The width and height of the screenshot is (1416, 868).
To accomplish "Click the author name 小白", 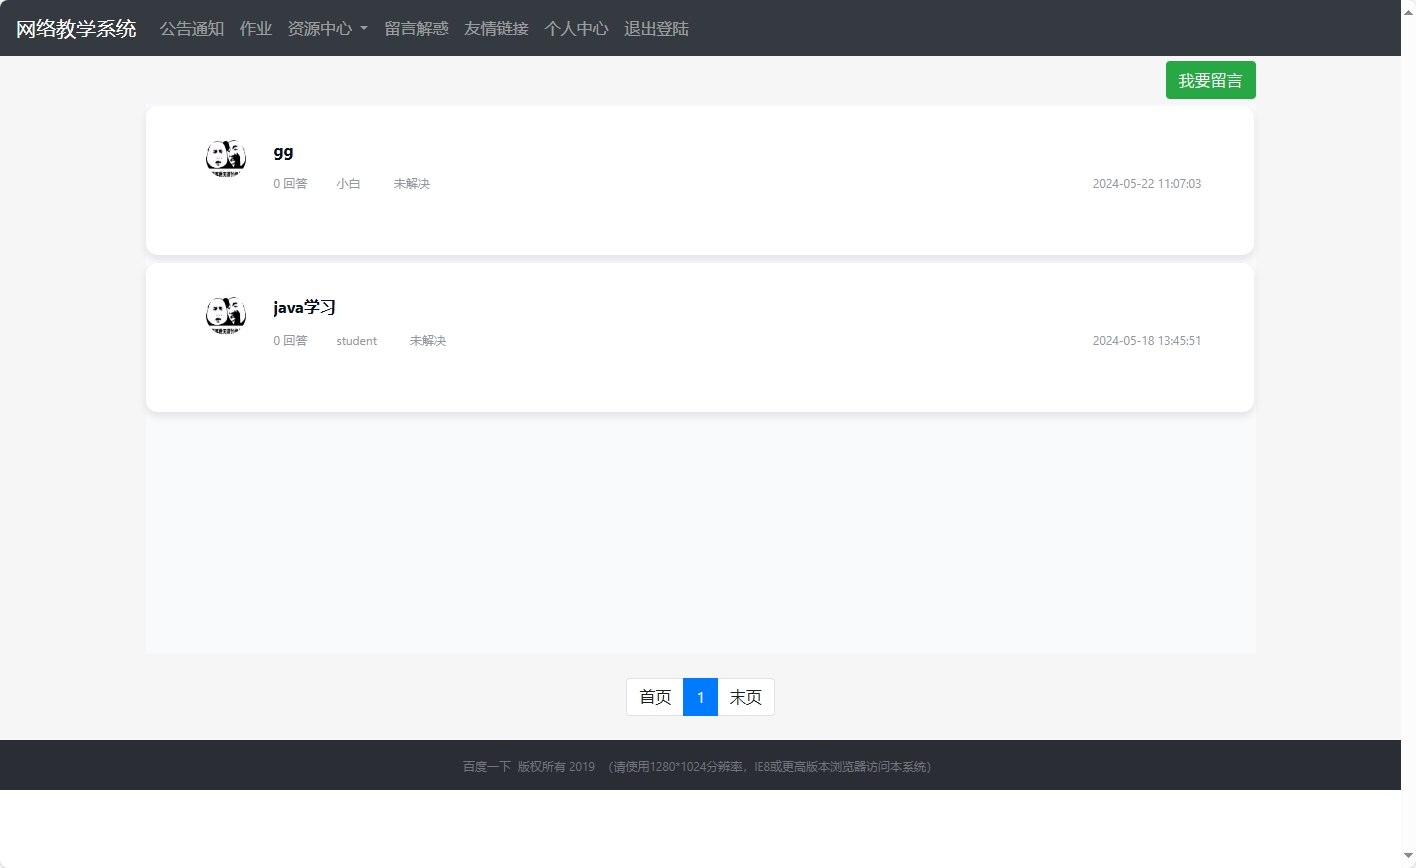I will pyautogui.click(x=348, y=184).
